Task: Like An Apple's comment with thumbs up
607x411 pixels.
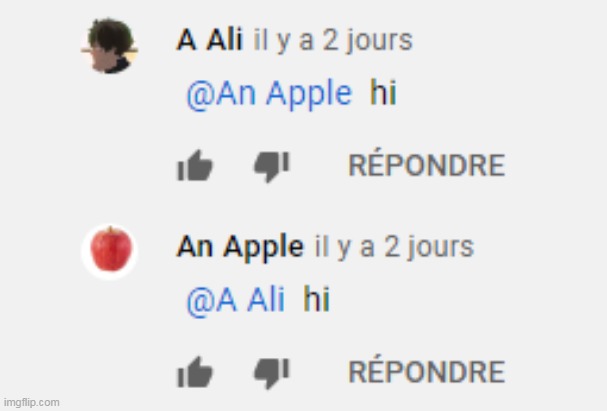Action: coord(195,372)
